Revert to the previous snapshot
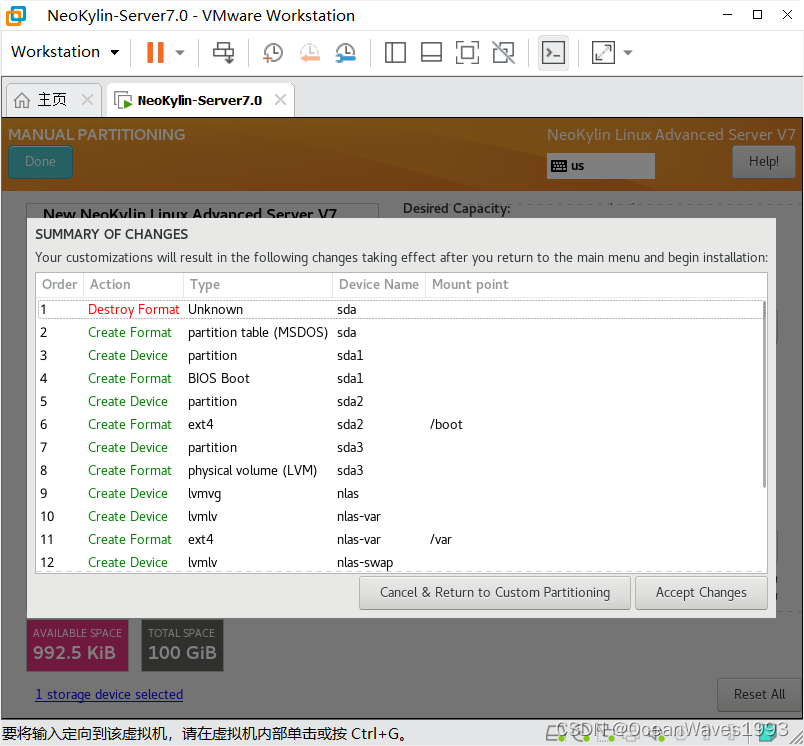 309,52
